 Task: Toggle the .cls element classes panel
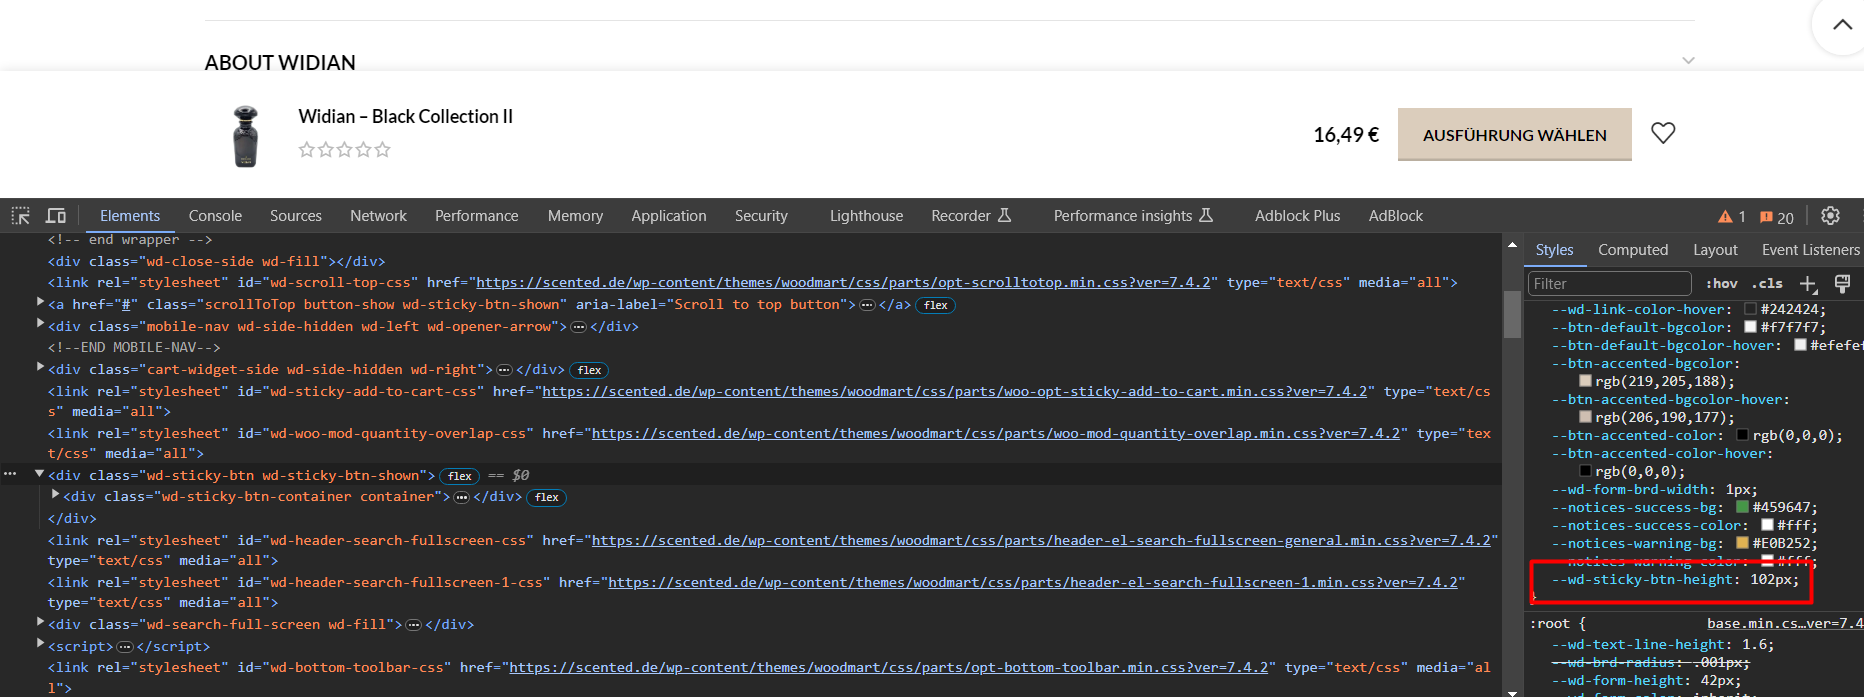tap(1767, 284)
